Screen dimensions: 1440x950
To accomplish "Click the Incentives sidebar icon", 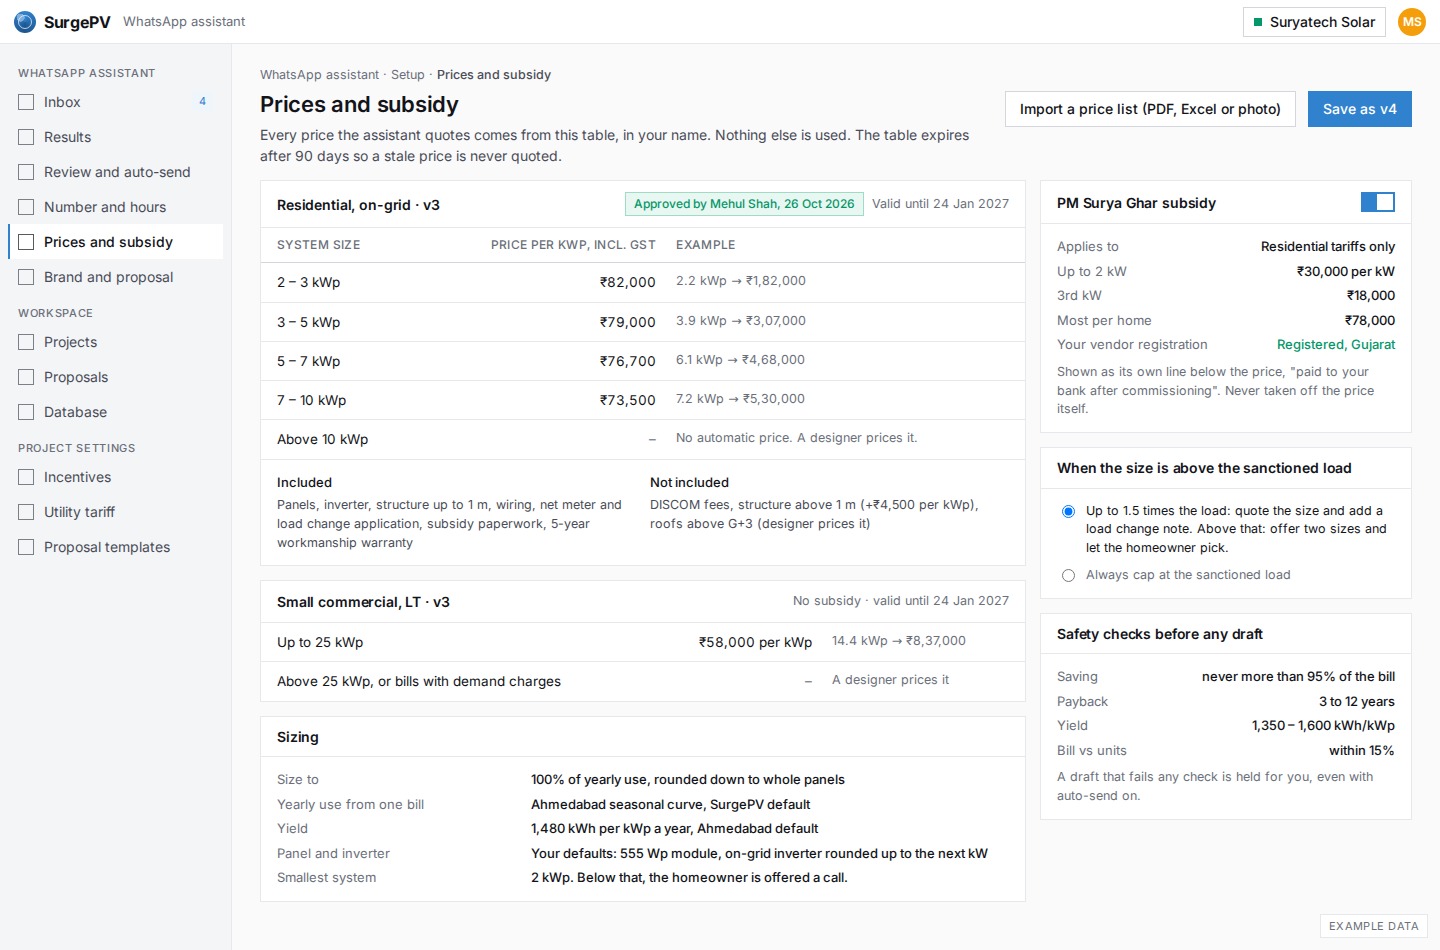I will pyautogui.click(x=26, y=477).
